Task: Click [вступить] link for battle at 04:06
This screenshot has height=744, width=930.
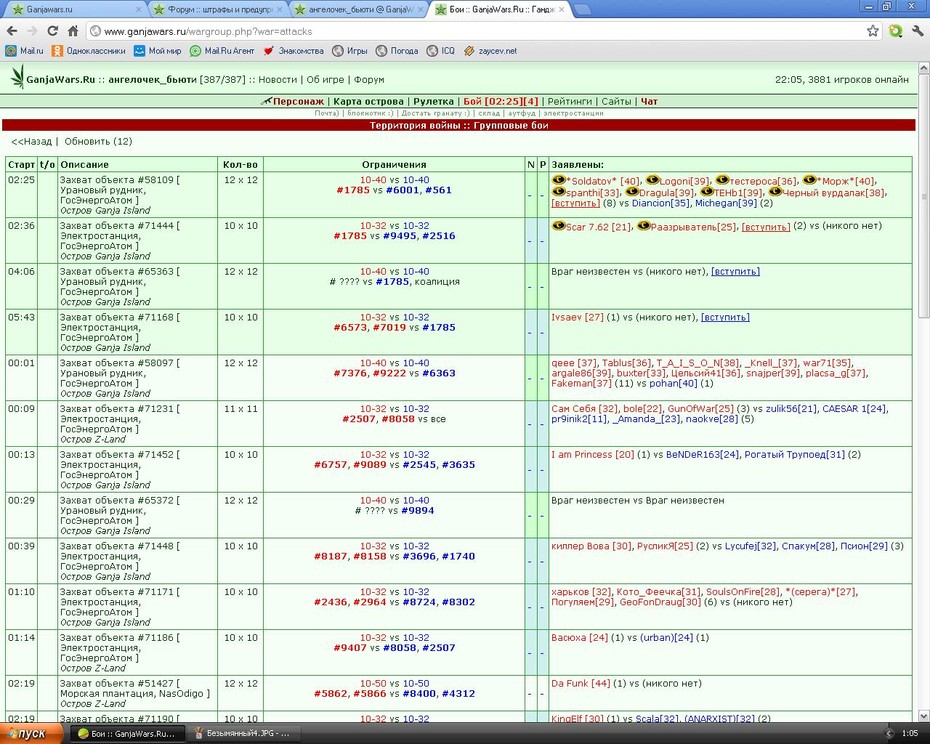Action: (735, 272)
